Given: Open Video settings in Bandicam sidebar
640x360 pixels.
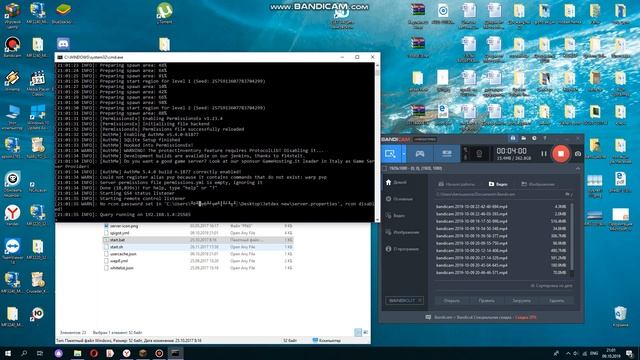Looking at the screenshot, I should (x=396, y=216).
